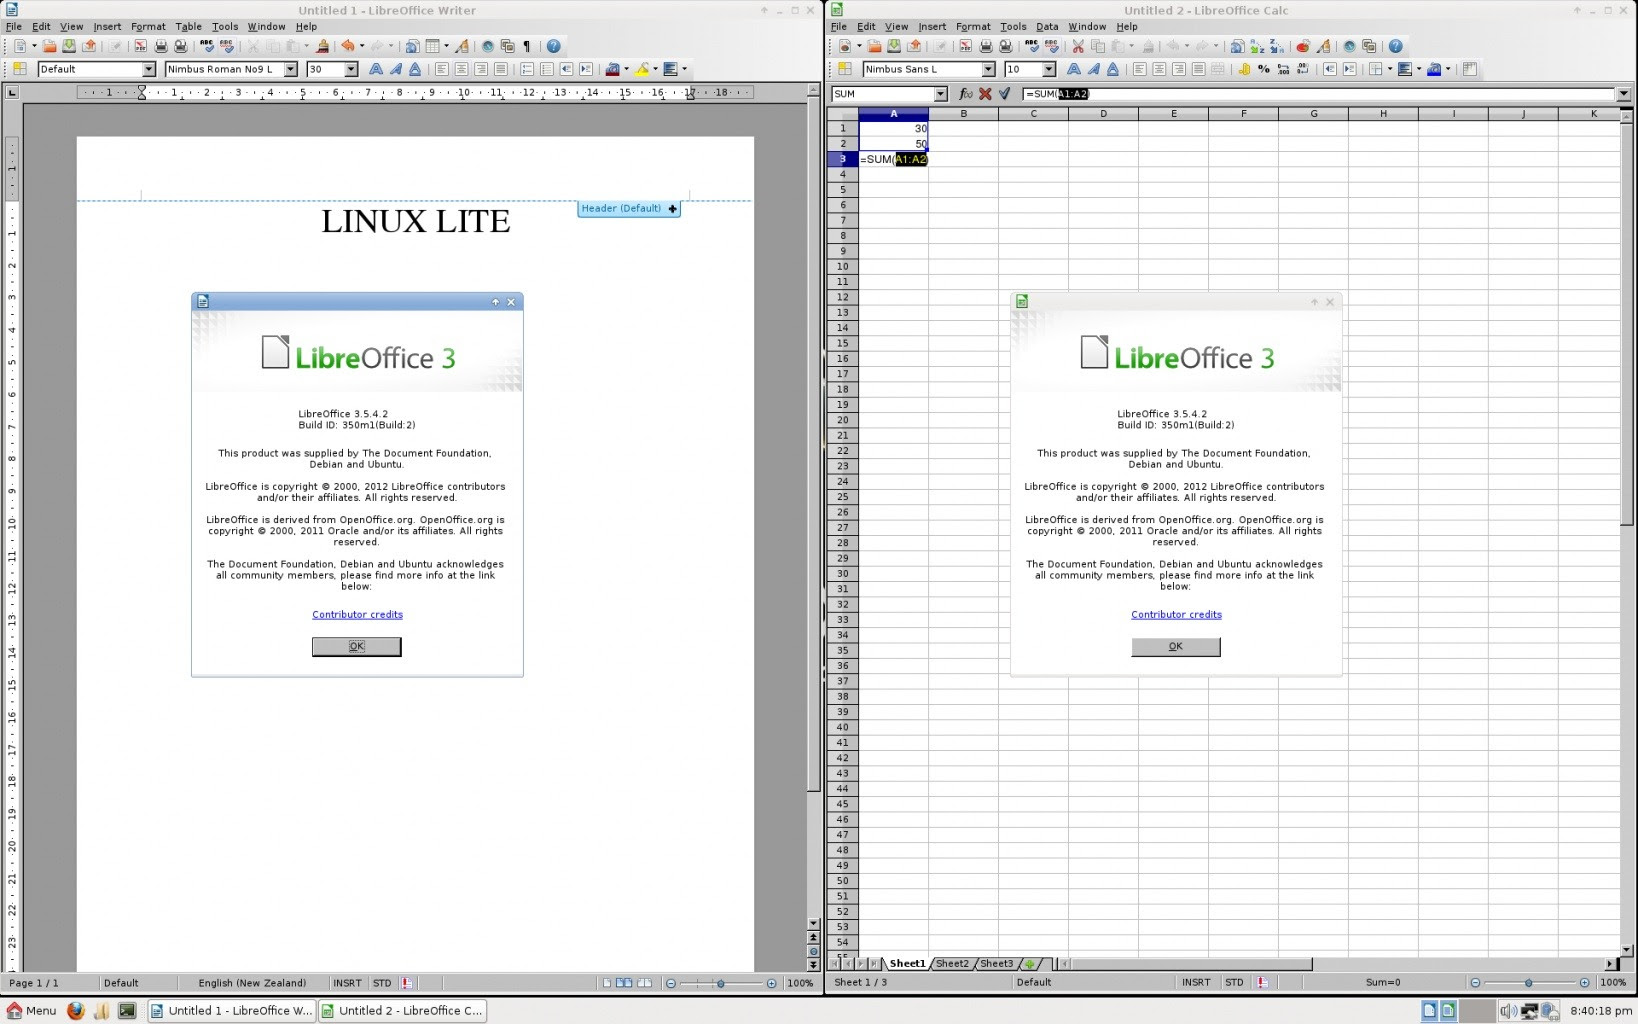Toggle Bold formatting in Writer
Image resolution: width=1638 pixels, height=1024 pixels.
(375, 69)
